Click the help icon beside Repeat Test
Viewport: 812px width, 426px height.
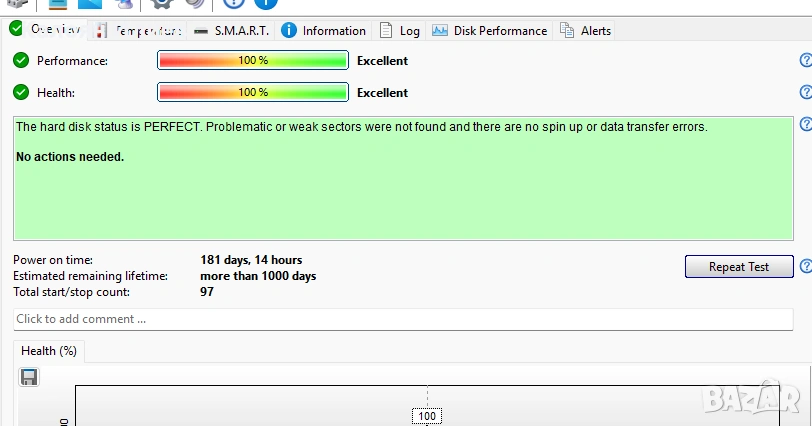pyautogui.click(x=806, y=267)
